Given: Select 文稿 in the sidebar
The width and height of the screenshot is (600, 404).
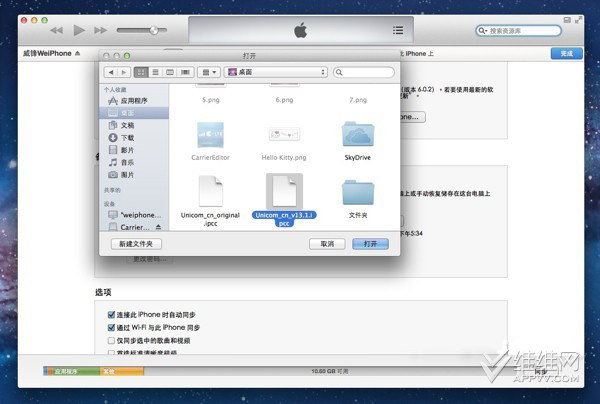Looking at the screenshot, I should click(x=134, y=125).
